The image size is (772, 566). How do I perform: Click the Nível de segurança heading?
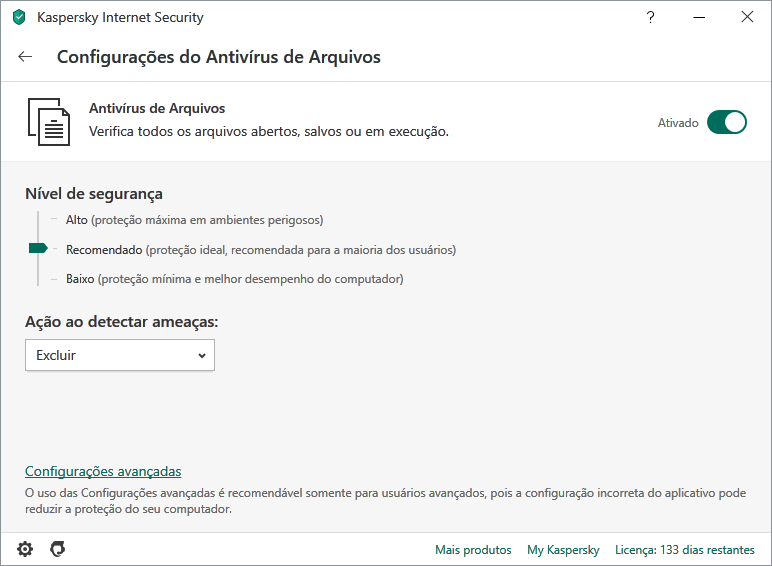point(94,194)
